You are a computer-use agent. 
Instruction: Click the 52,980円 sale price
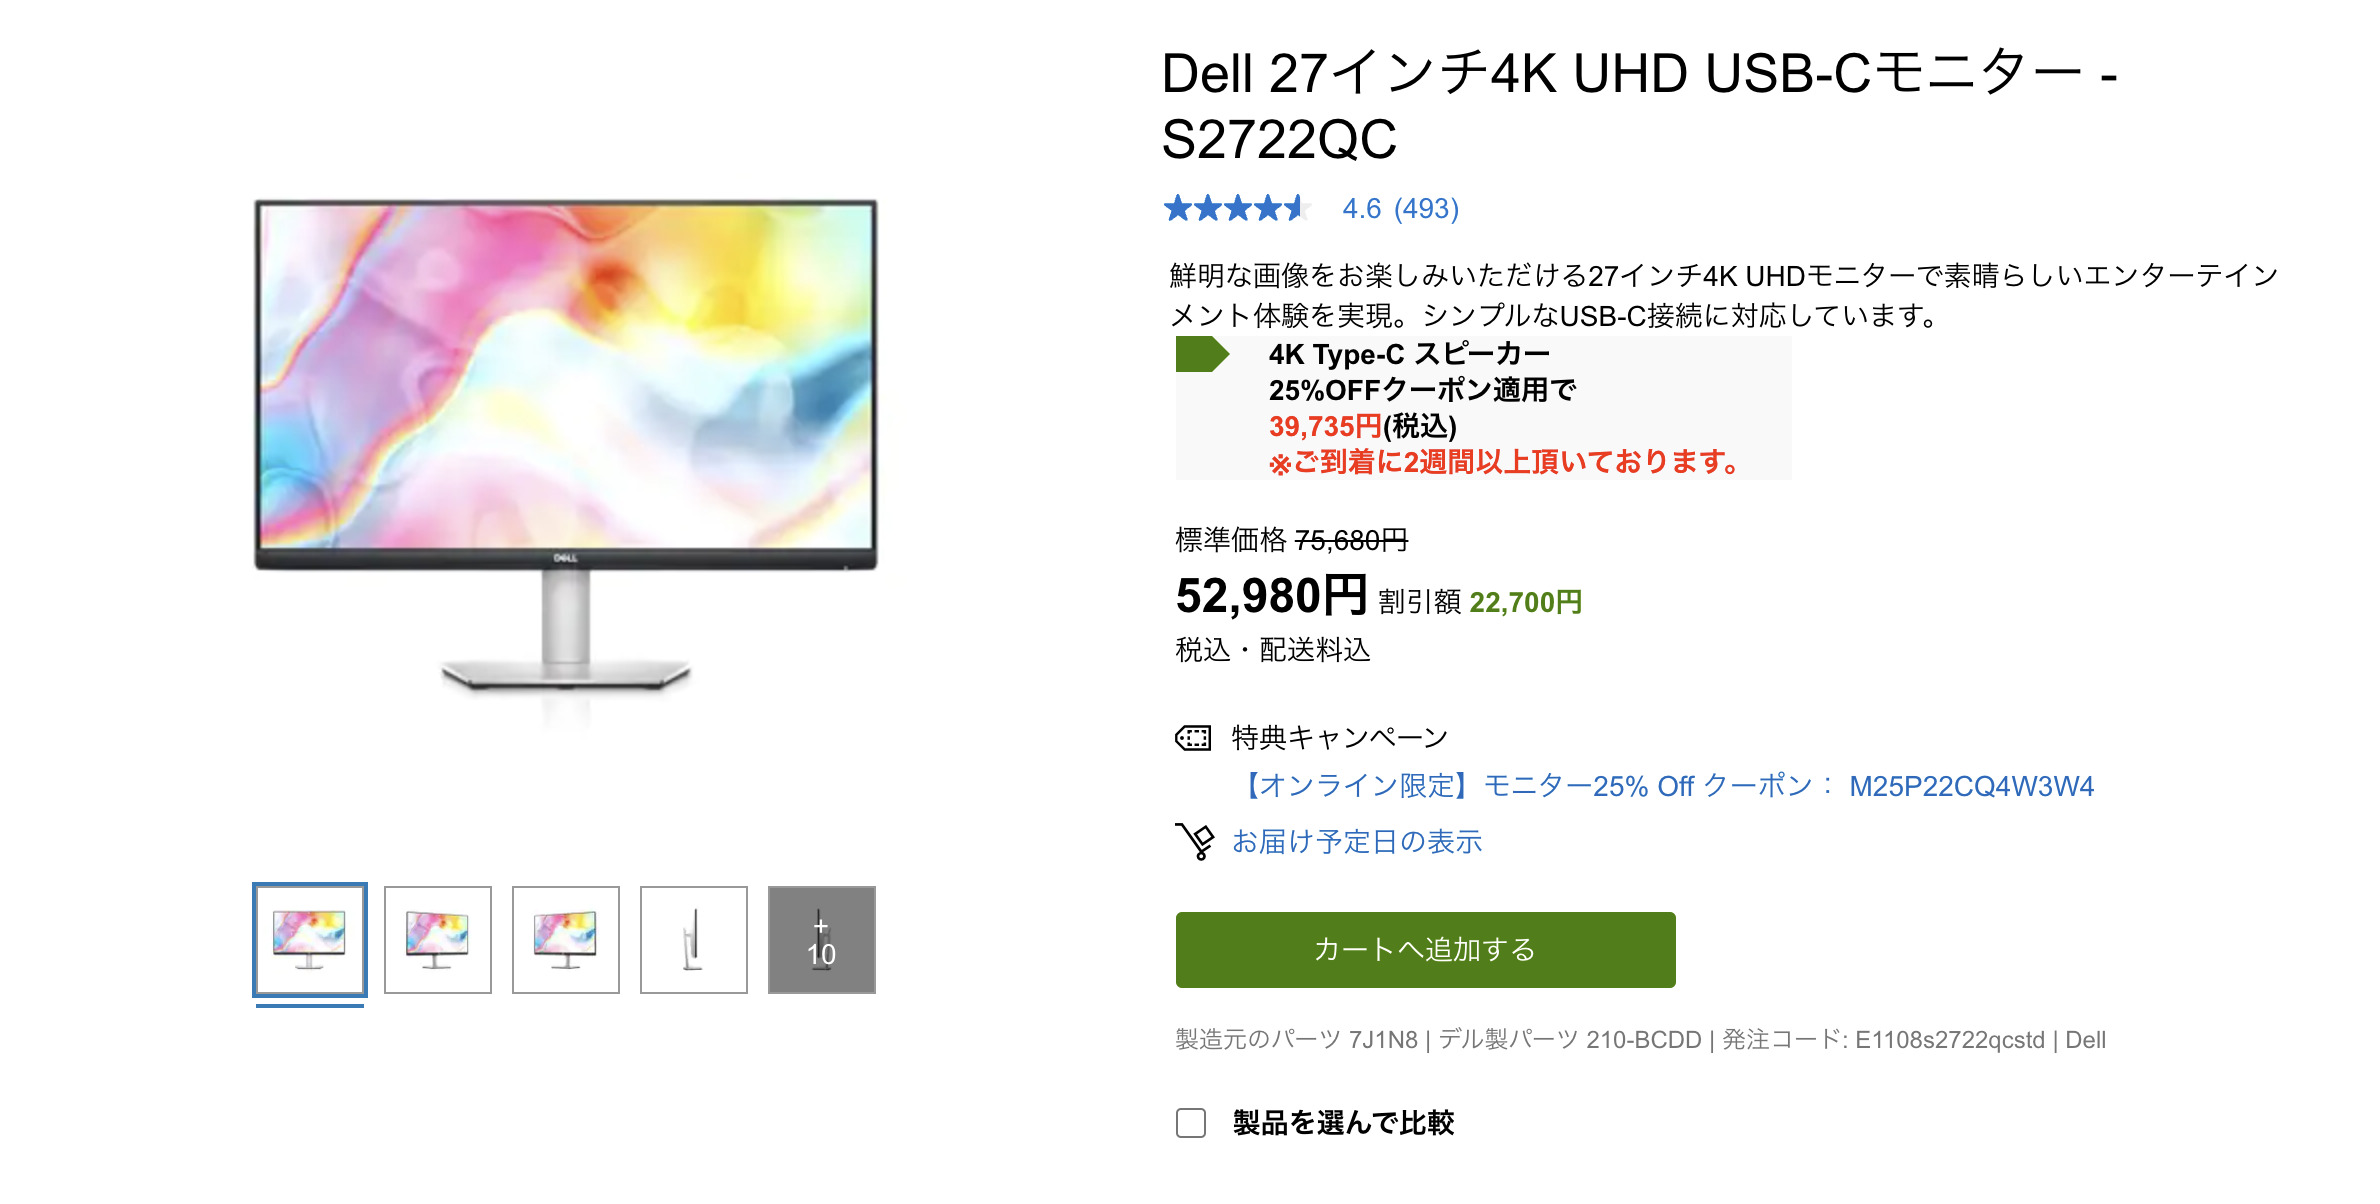(x=1271, y=596)
